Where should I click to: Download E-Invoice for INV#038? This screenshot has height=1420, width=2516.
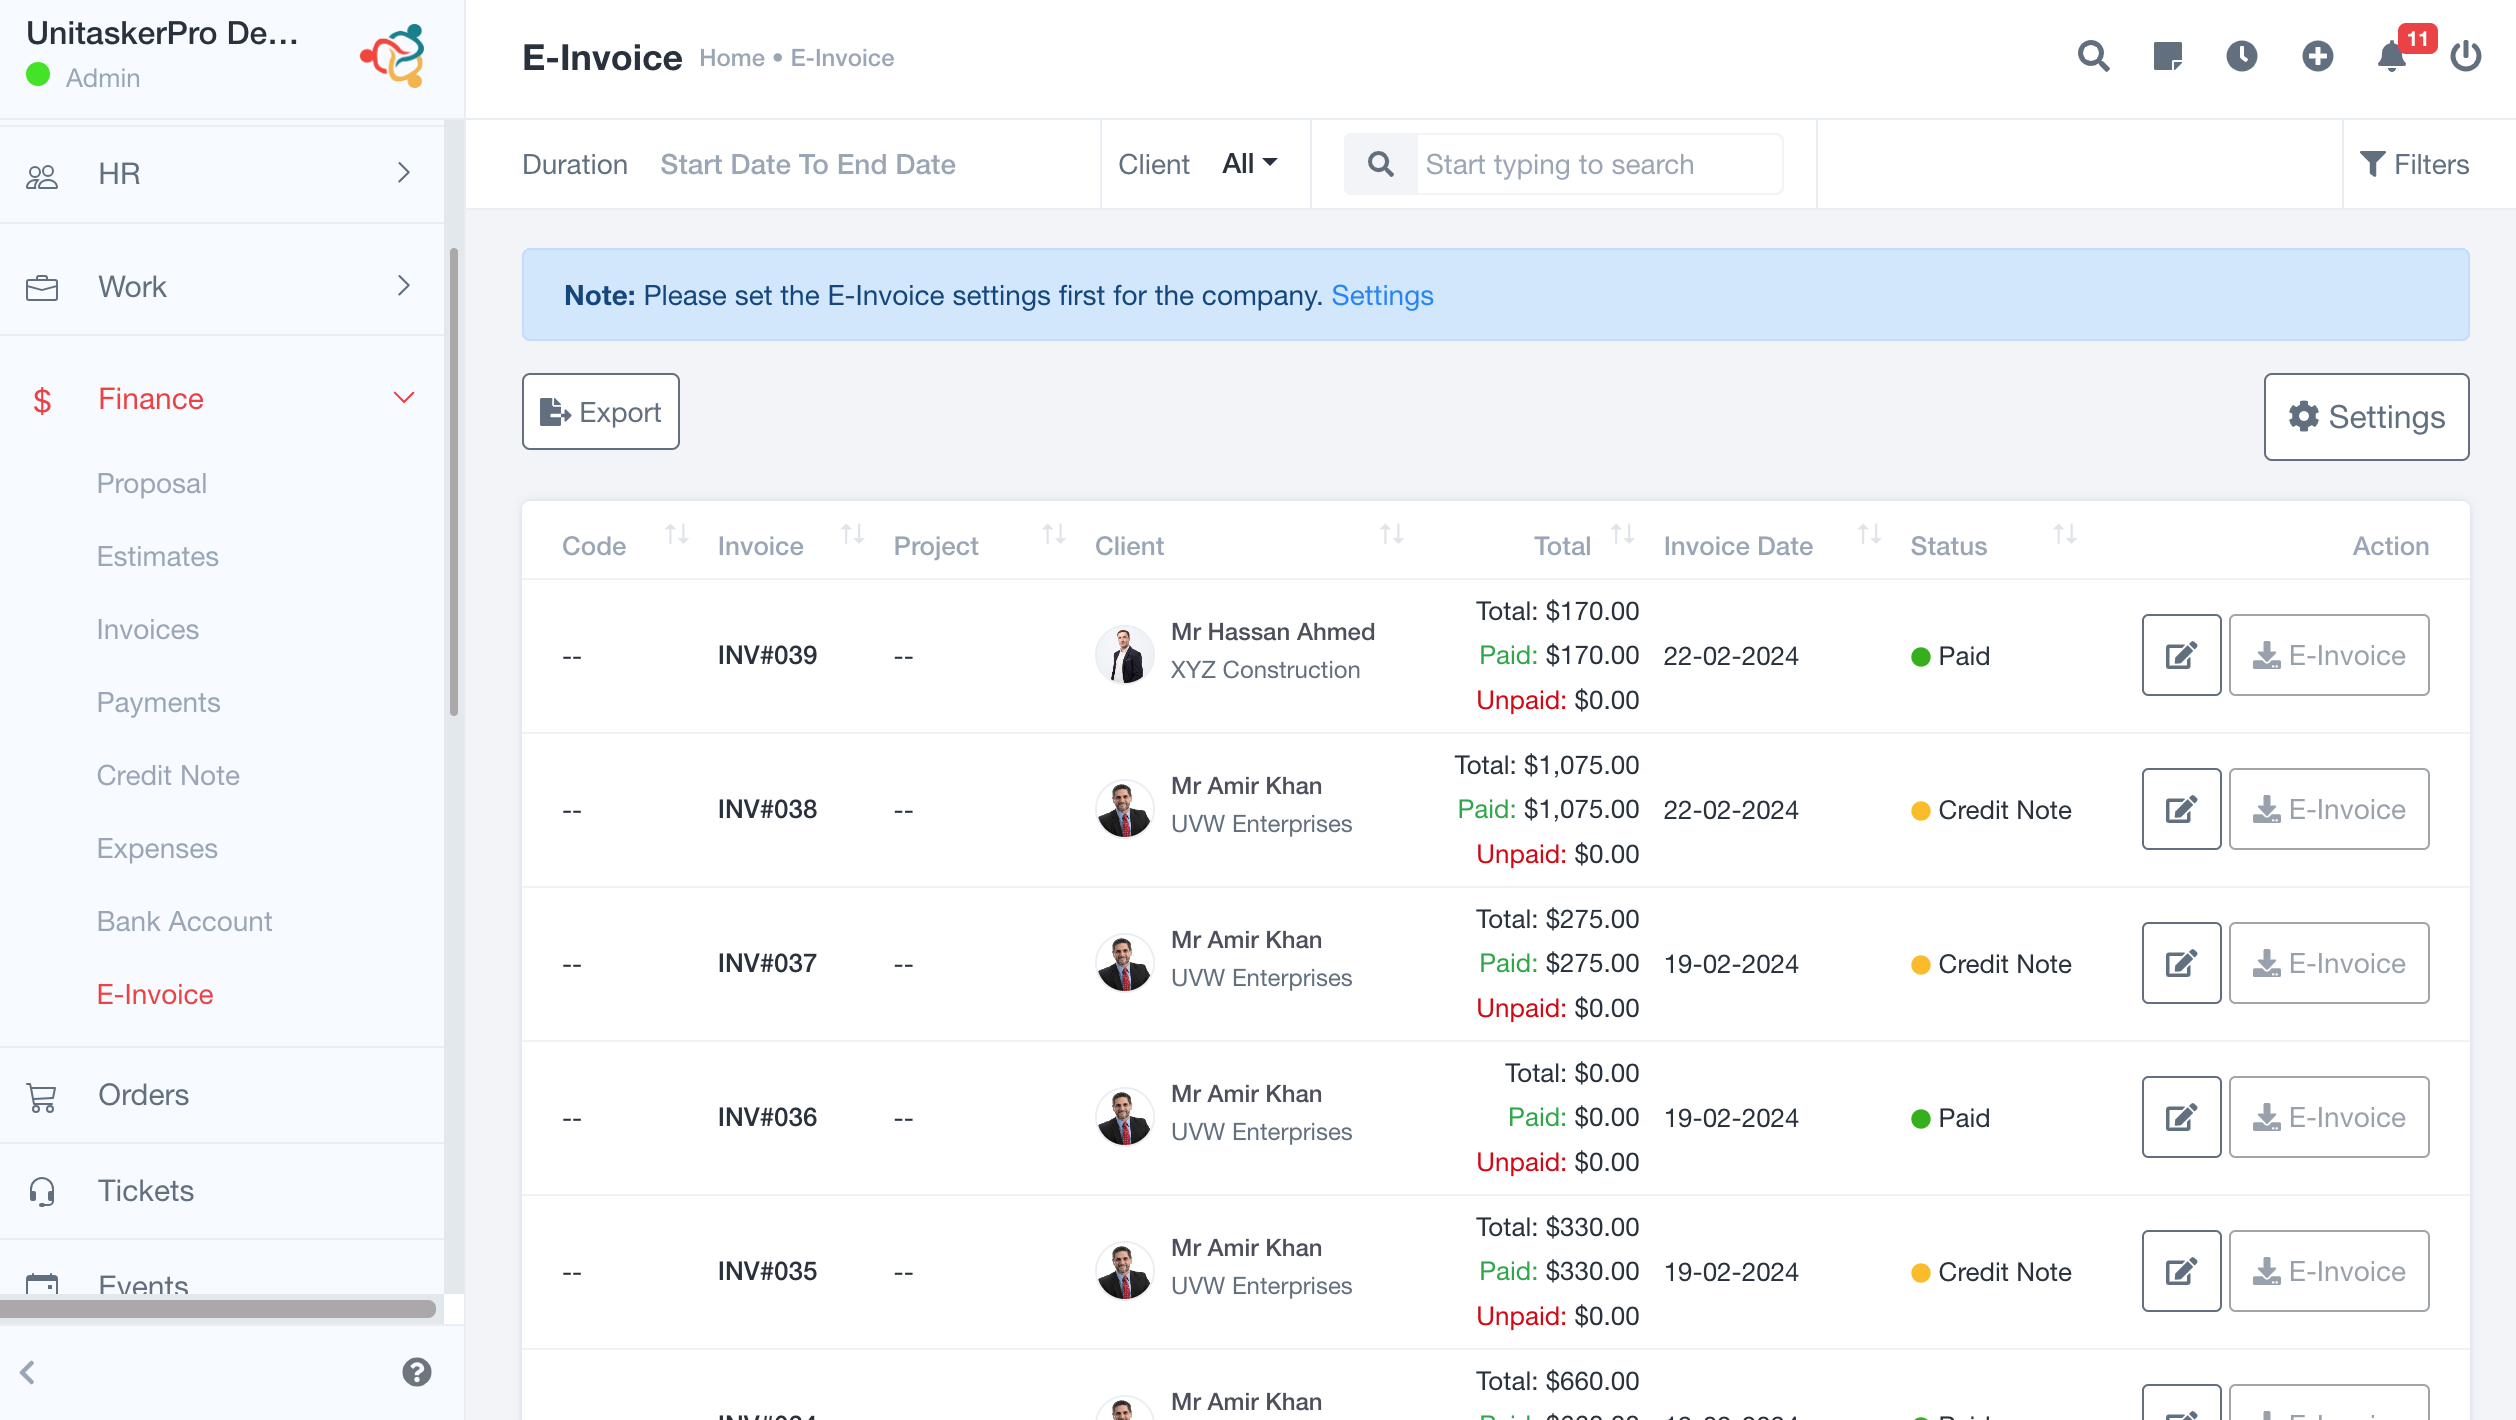pyautogui.click(x=2329, y=809)
